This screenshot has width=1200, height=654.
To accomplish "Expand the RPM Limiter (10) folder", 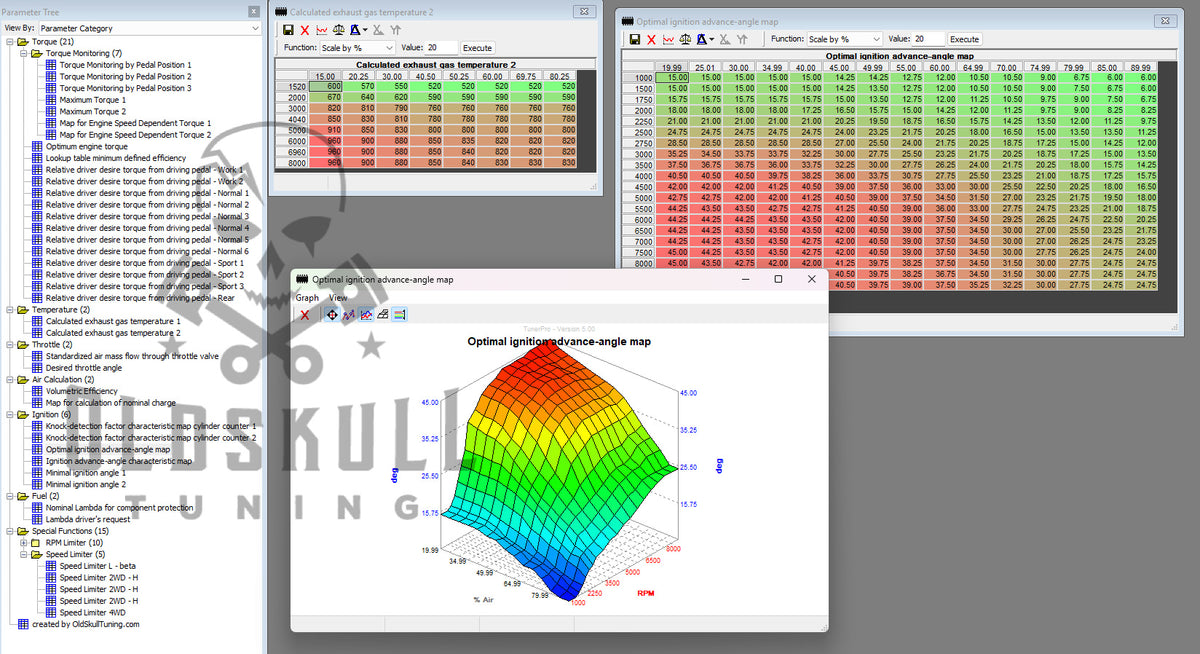I will click(x=24, y=542).
